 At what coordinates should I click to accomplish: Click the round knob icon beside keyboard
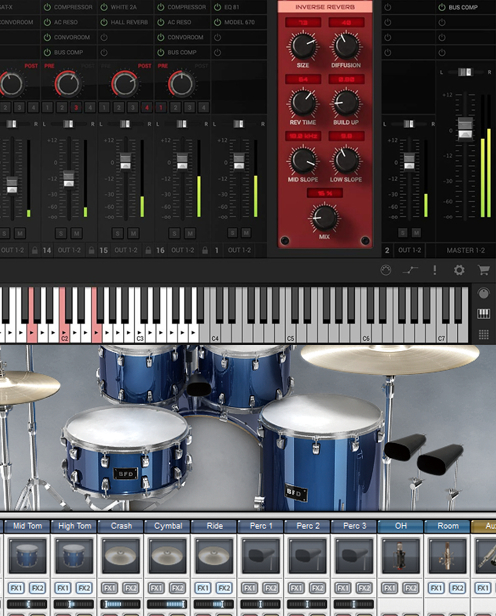point(483,293)
